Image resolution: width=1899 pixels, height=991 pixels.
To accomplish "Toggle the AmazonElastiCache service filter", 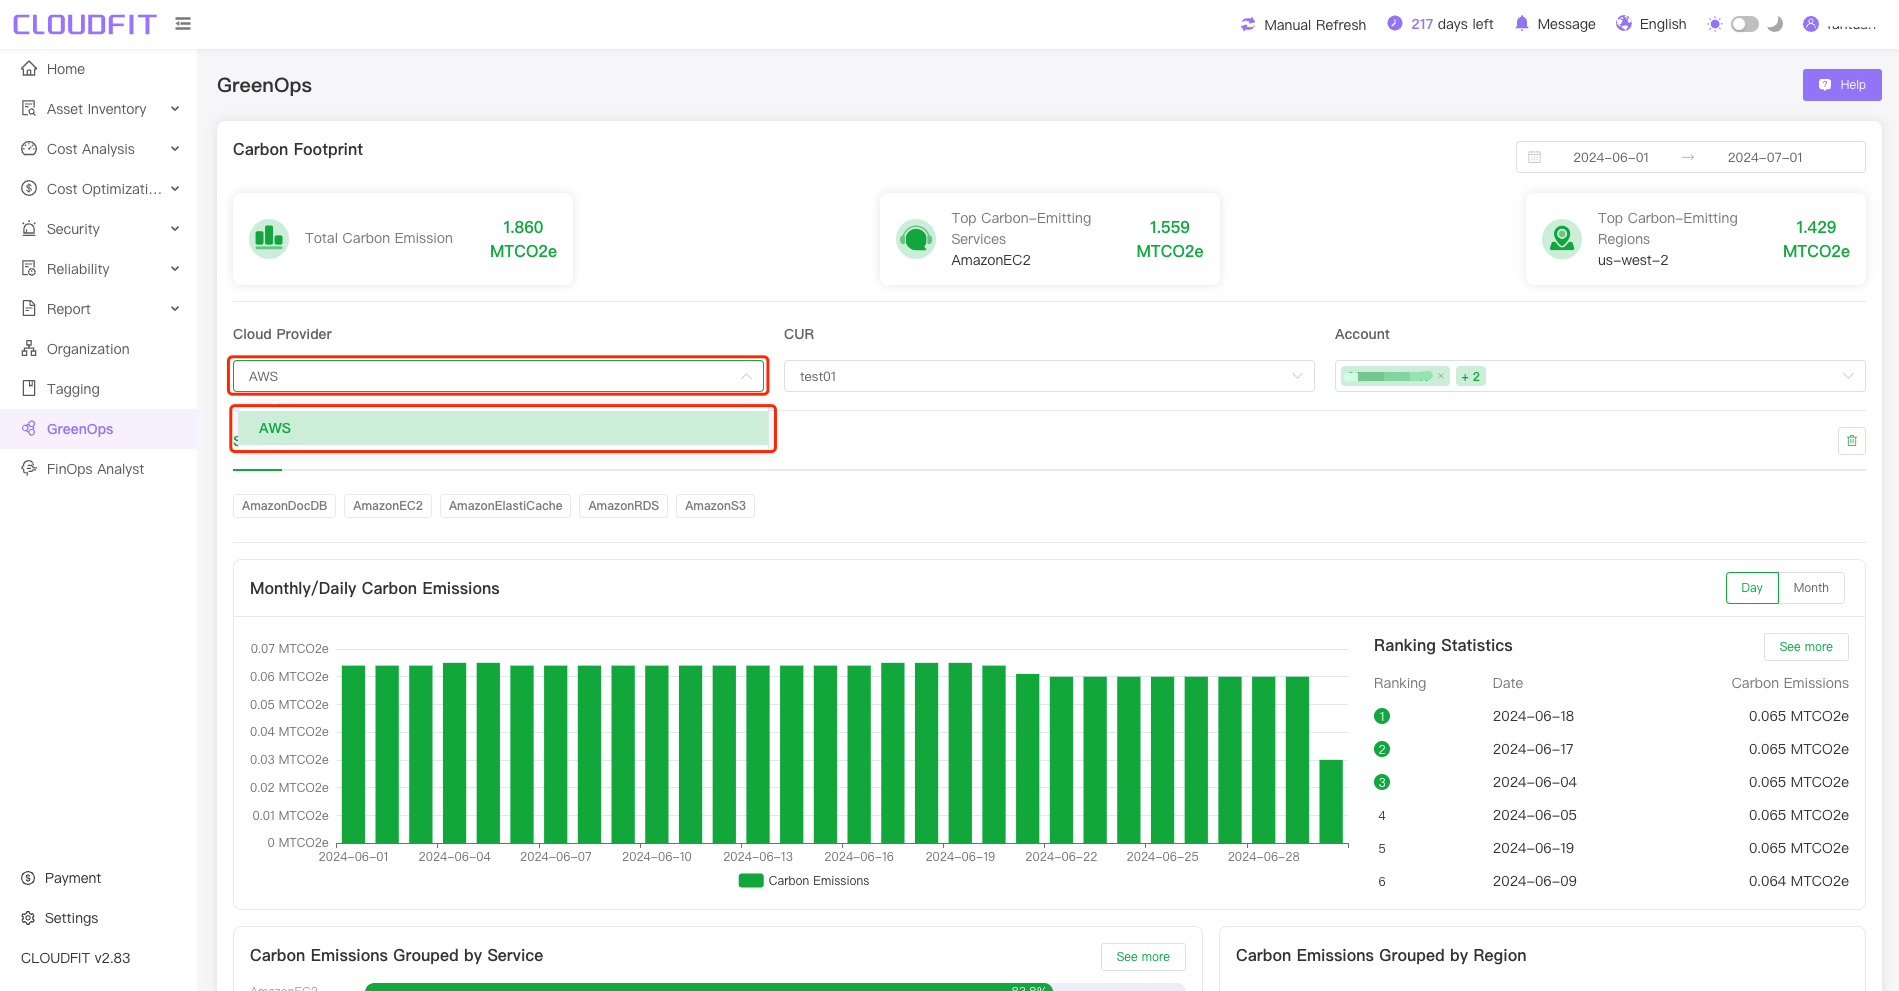I will [x=505, y=506].
